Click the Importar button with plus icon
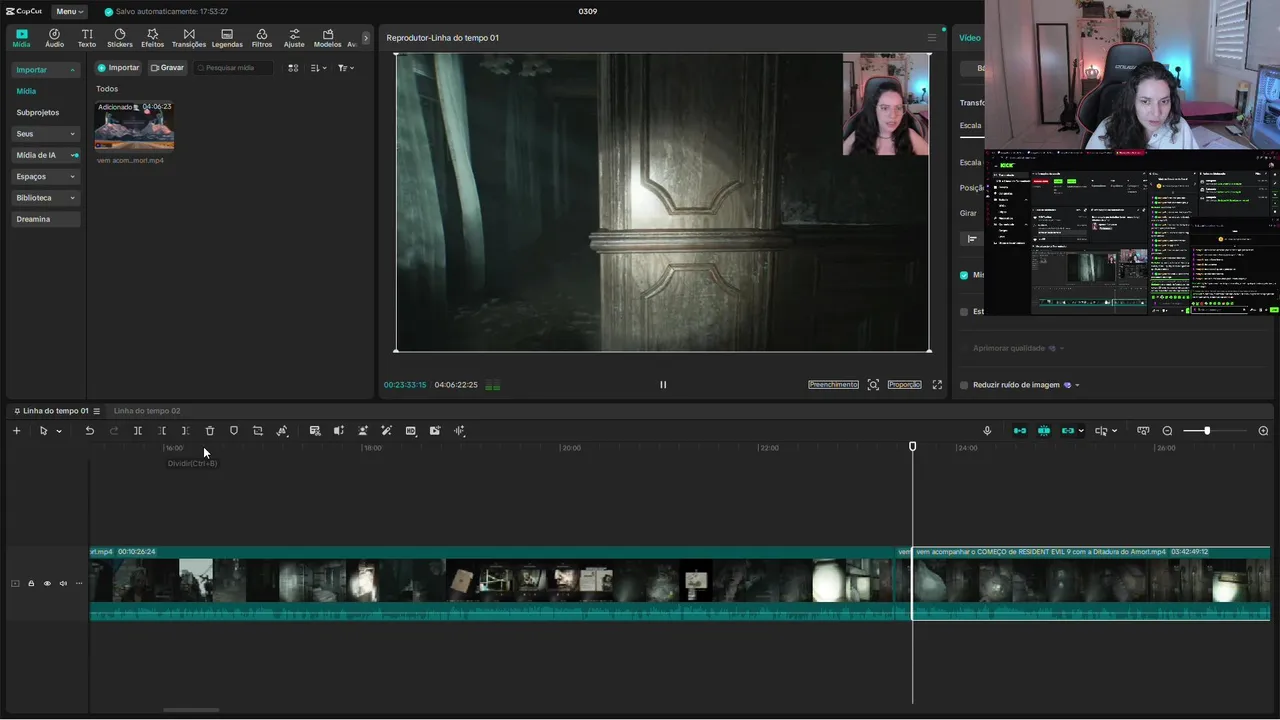 point(118,68)
